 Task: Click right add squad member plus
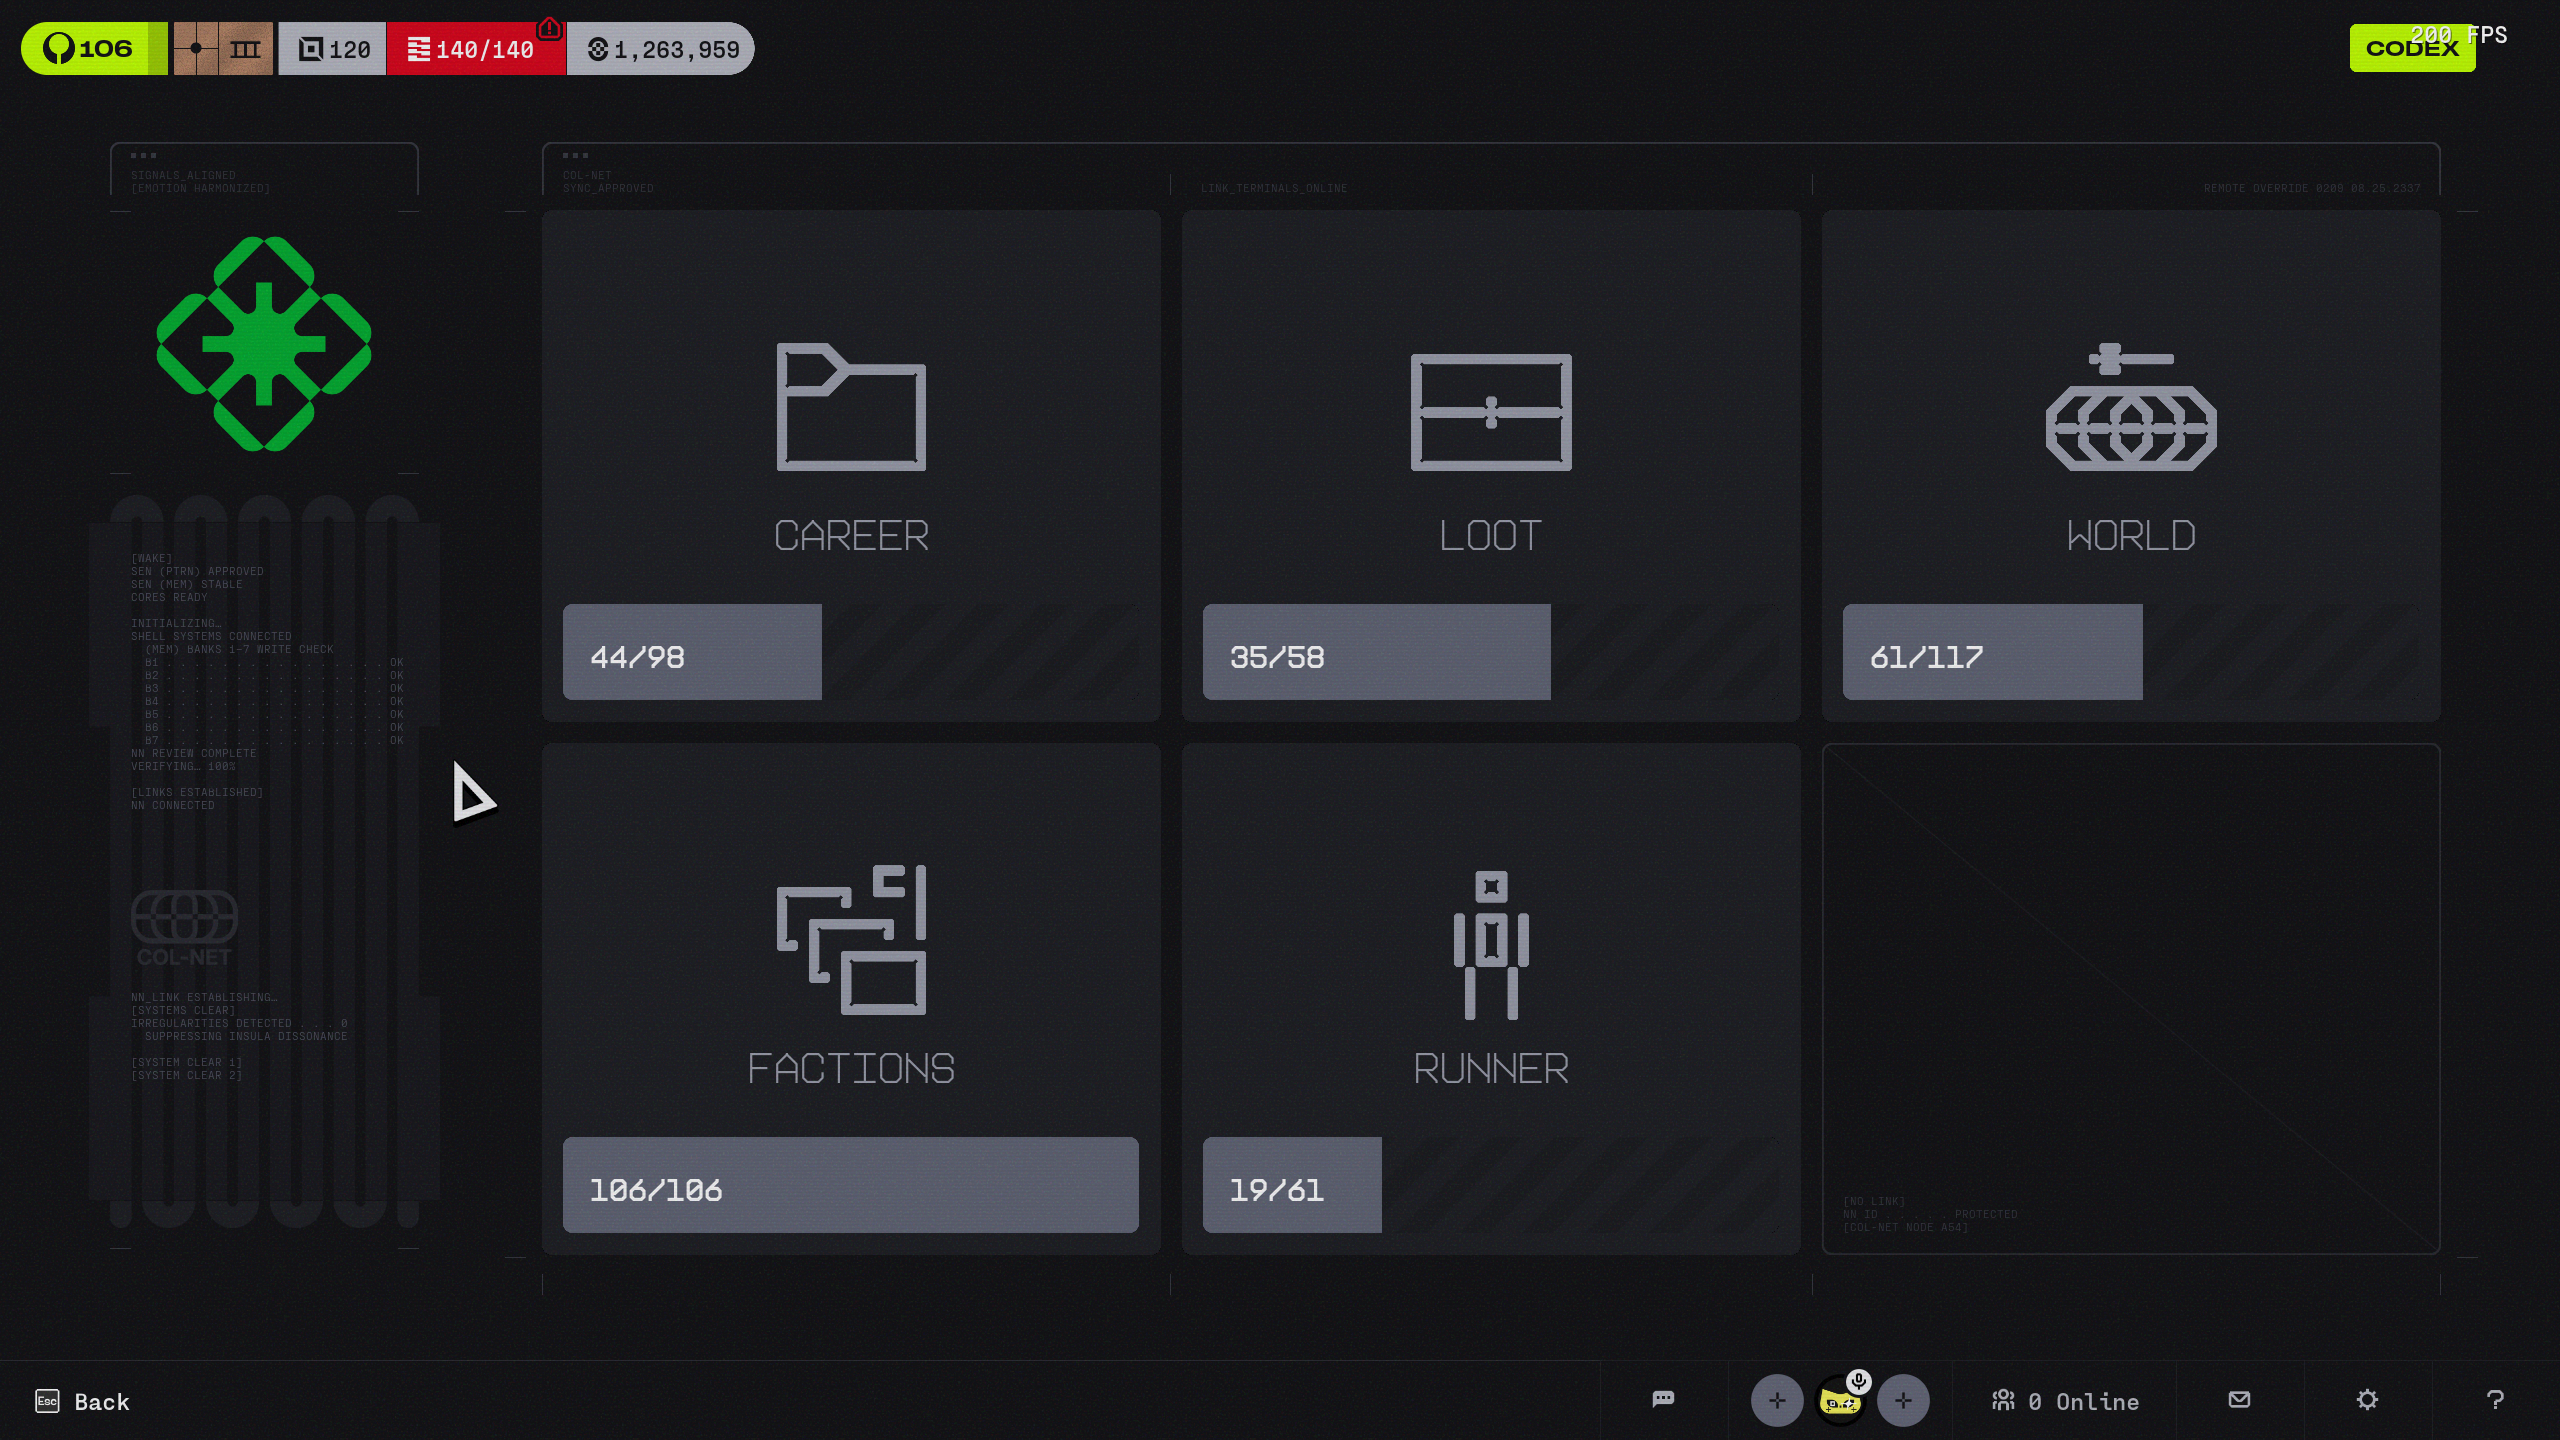point(1902,1400)
